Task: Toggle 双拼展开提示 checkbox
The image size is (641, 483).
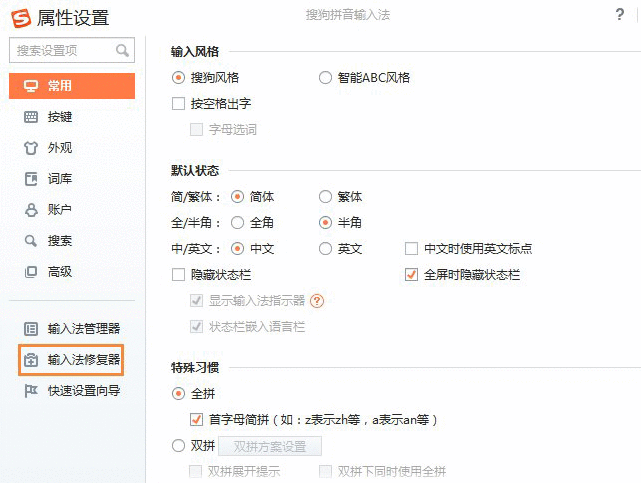Action: [195, 472]
